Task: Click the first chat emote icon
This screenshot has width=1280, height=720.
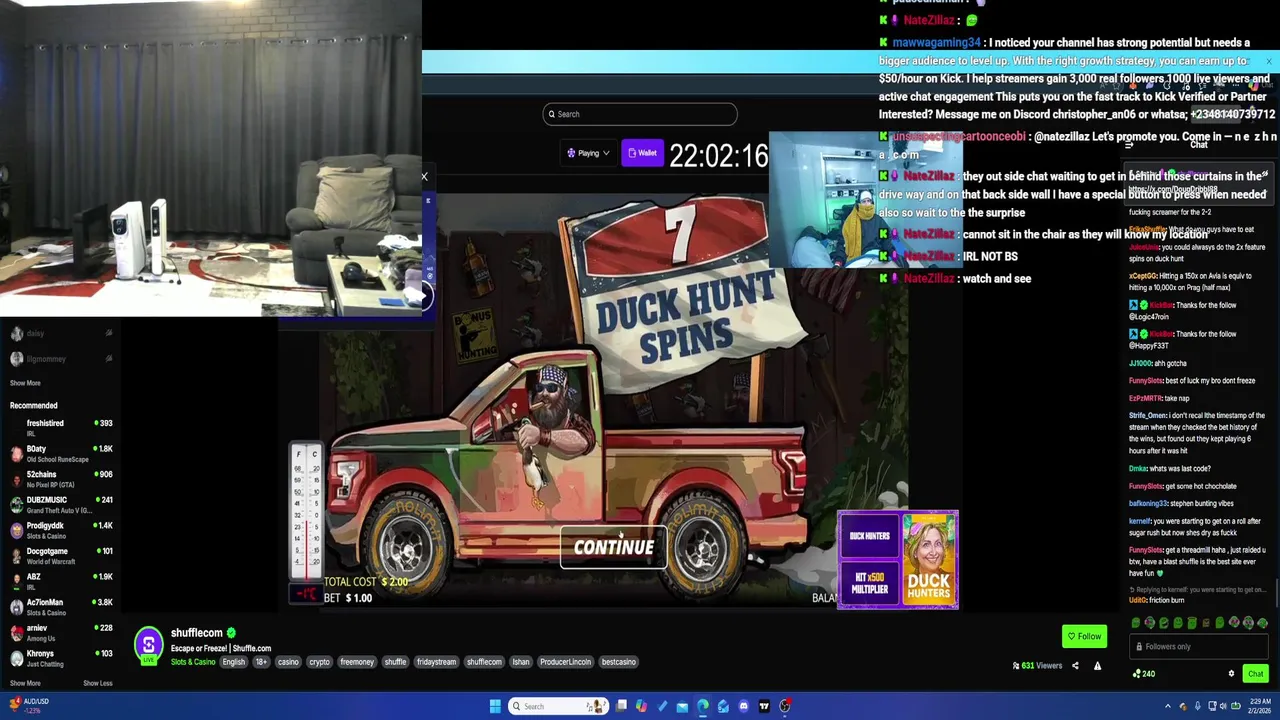Action: pyautogui.click(x=1136, y=623)
